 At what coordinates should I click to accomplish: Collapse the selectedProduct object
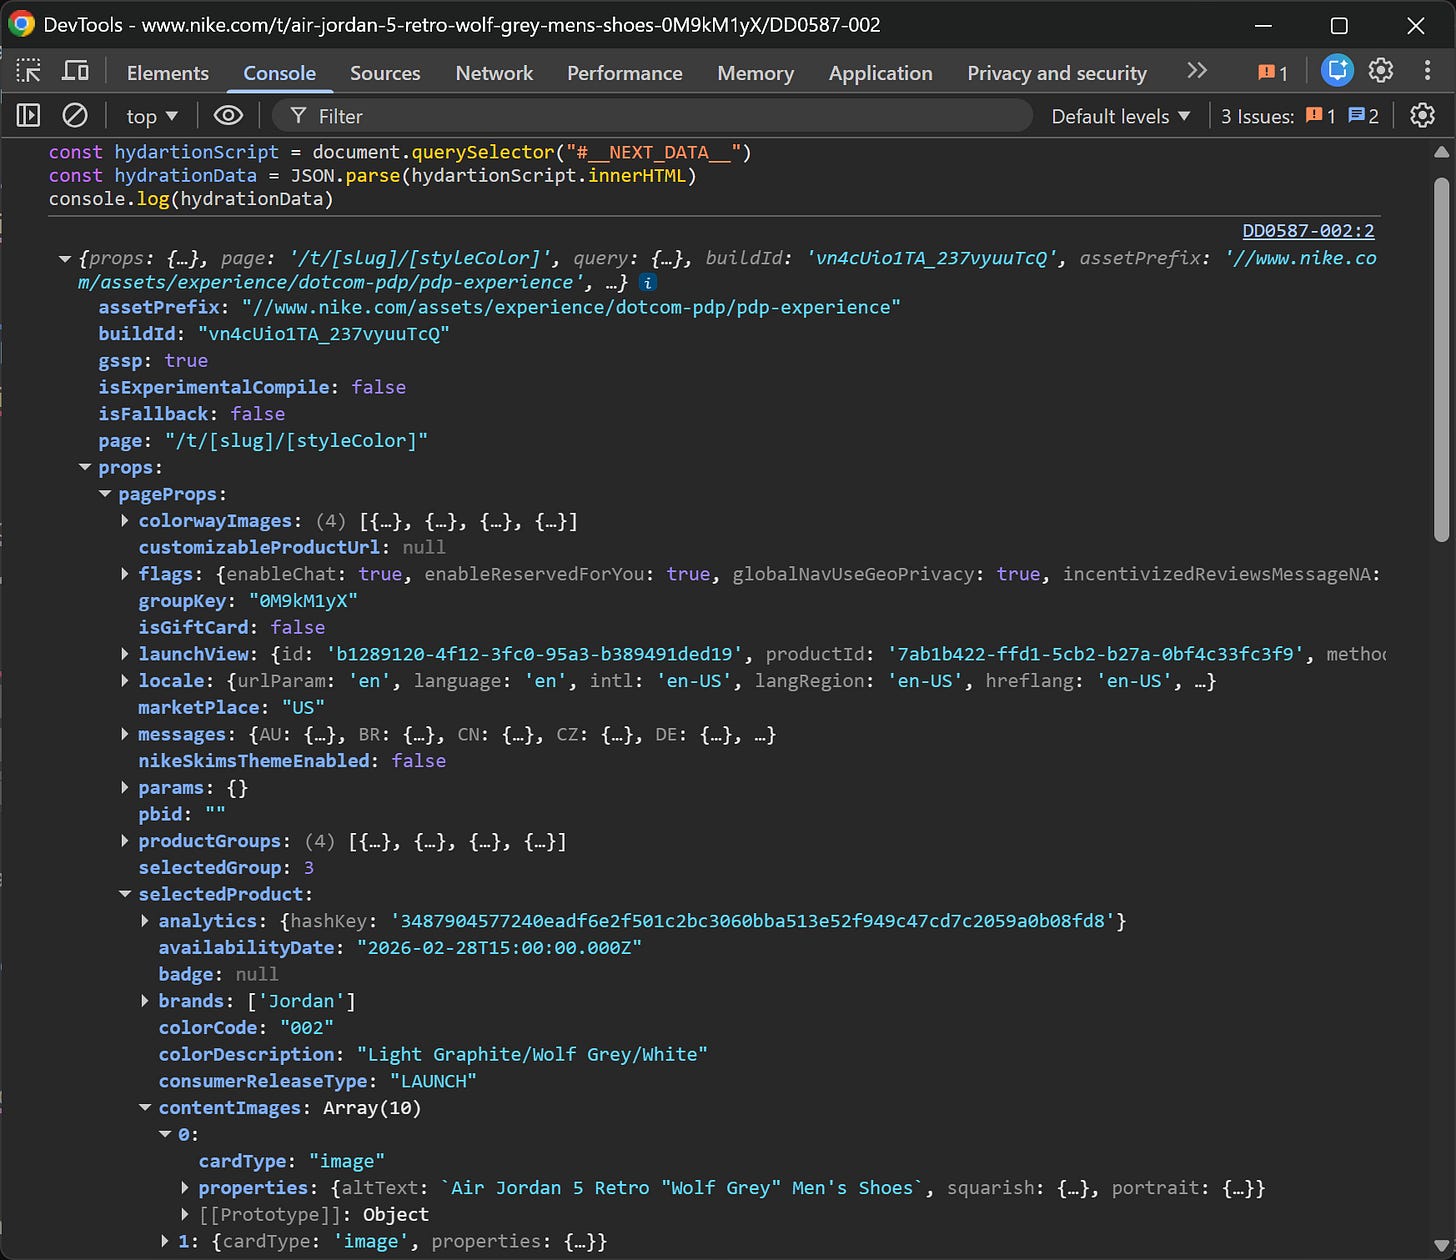click(x=125, y=895)
